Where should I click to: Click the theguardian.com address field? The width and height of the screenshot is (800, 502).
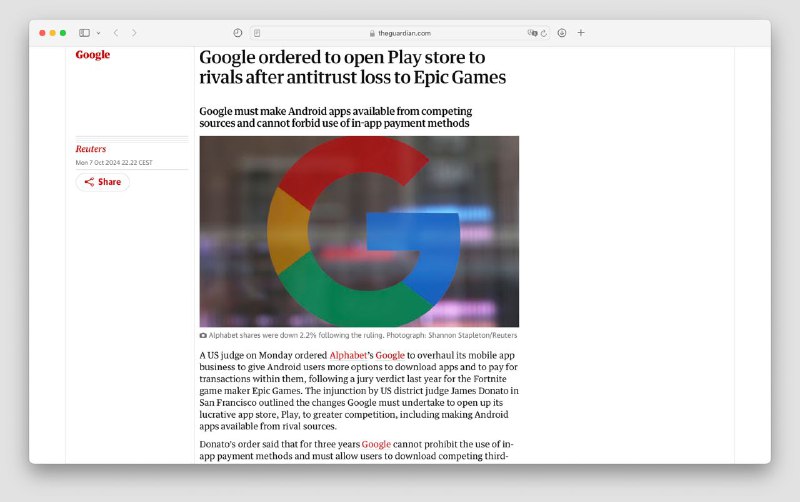[400, 33]
